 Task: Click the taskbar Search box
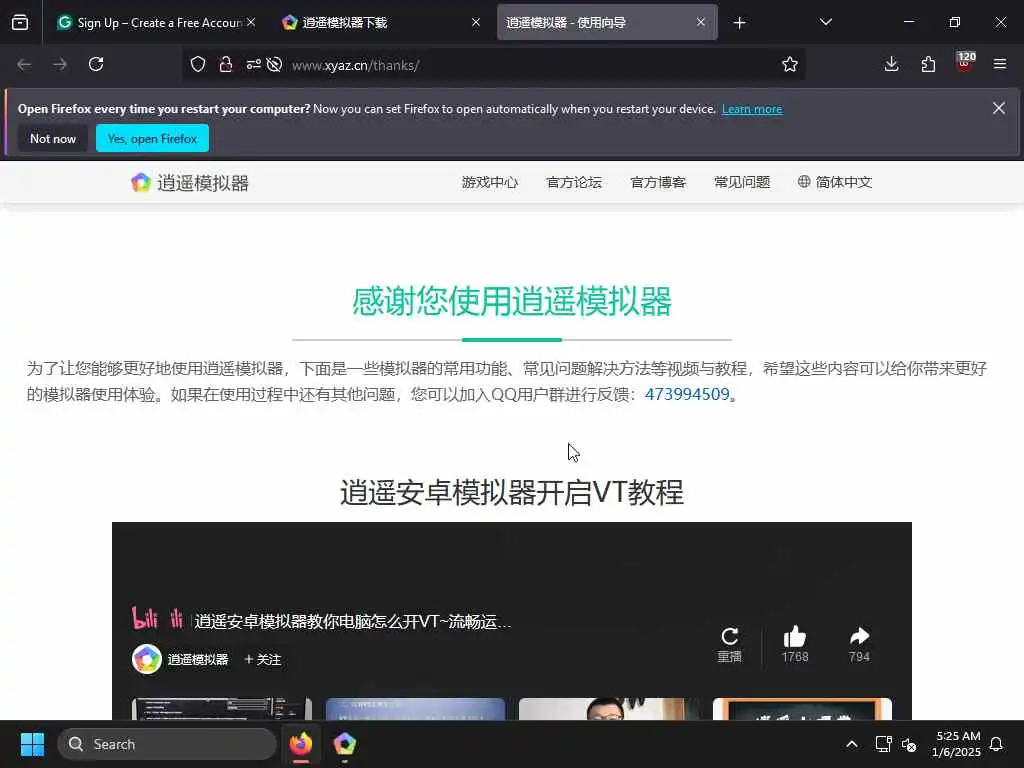pos(167,744)
